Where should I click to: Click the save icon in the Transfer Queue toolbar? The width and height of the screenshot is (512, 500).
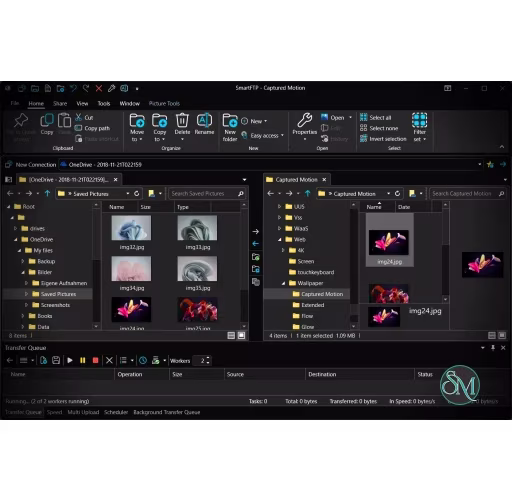(56, 360)
